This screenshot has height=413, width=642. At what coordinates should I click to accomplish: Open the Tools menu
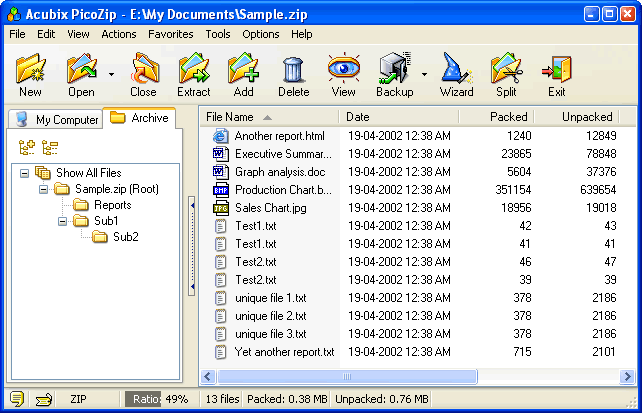218,34
